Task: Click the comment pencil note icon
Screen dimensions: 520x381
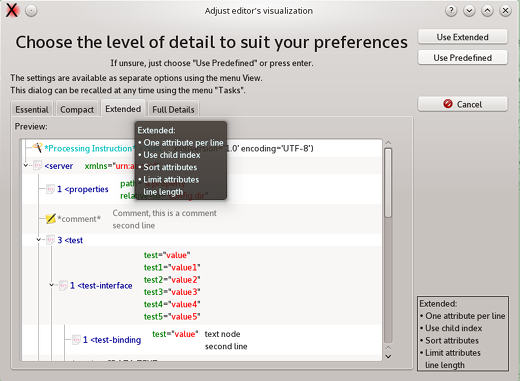Action: (51, 219)
